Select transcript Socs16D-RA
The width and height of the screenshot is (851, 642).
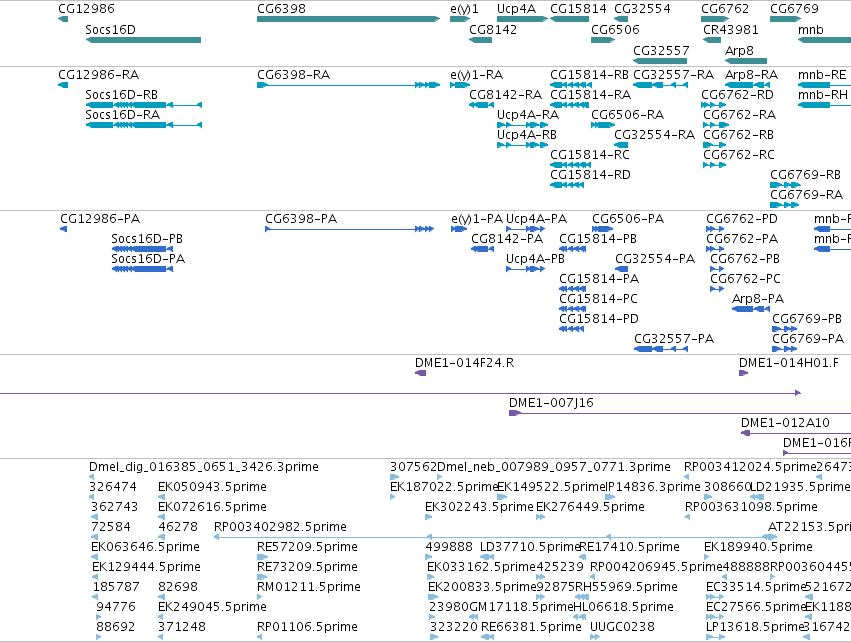click(144, 125)
